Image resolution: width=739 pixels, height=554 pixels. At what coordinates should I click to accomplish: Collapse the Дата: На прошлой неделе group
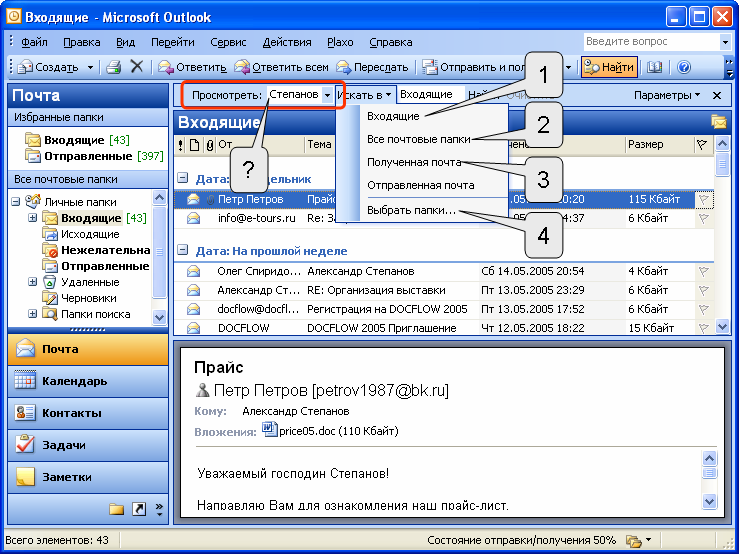pyautogui.click(x=182, y=250)
